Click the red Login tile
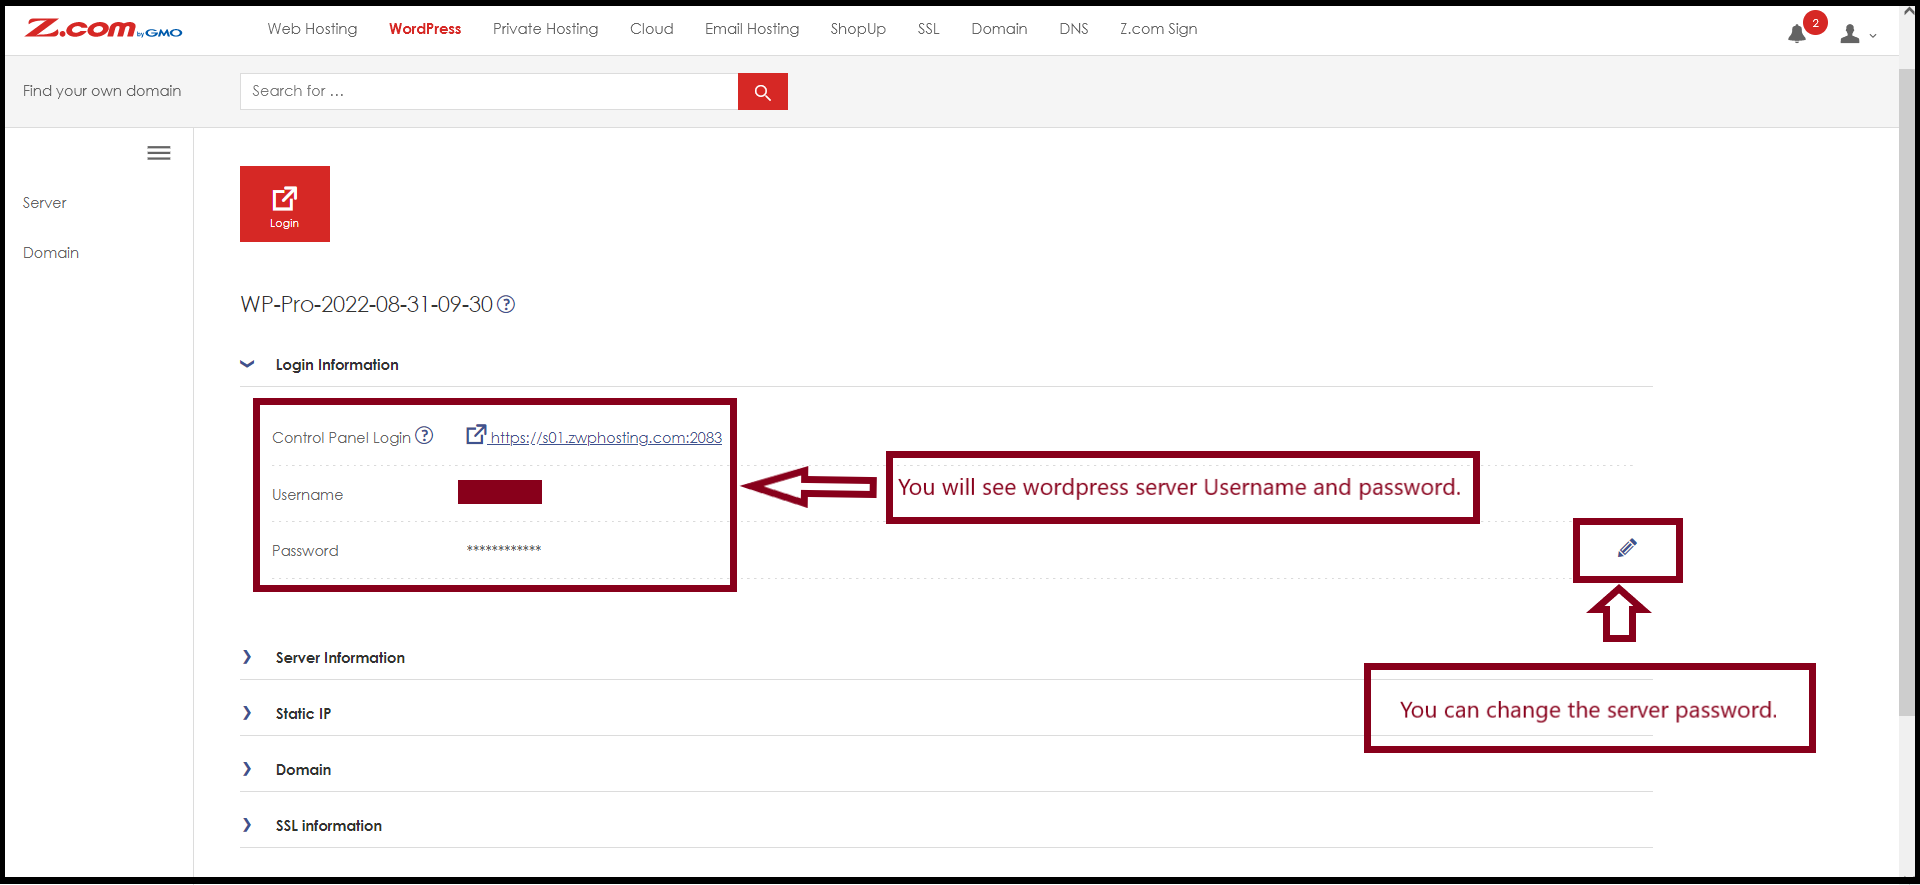 [285, 204]
